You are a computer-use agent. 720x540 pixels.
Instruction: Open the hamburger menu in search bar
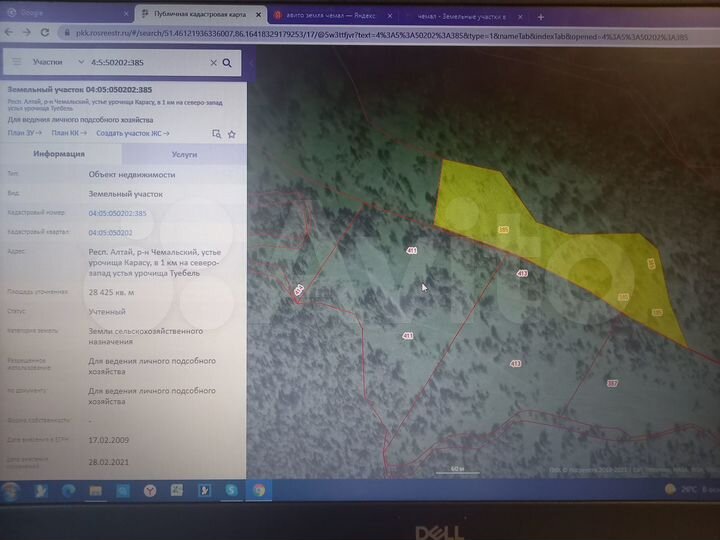point(16,62)
